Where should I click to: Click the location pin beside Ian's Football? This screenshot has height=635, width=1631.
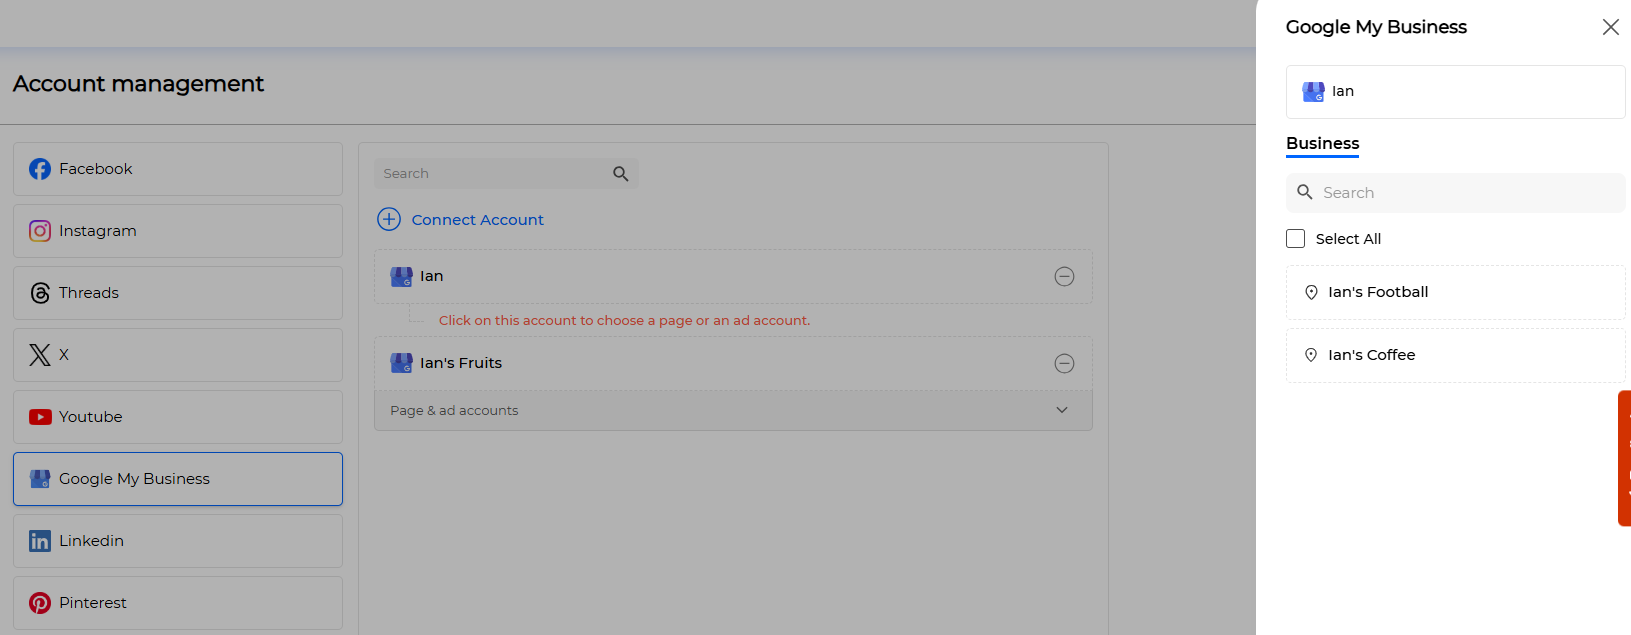(x=1311, y=292)
